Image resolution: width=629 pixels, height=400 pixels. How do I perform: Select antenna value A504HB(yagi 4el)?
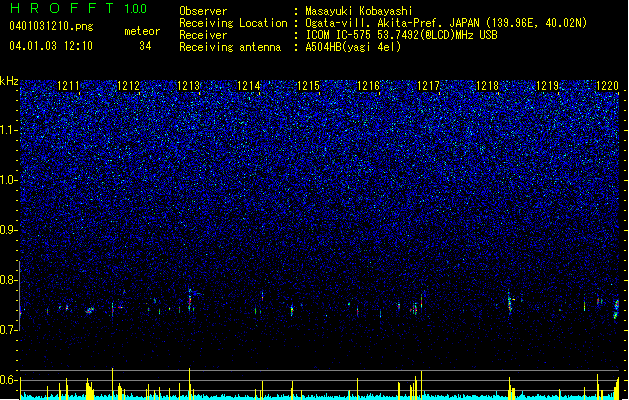(353, 47)
